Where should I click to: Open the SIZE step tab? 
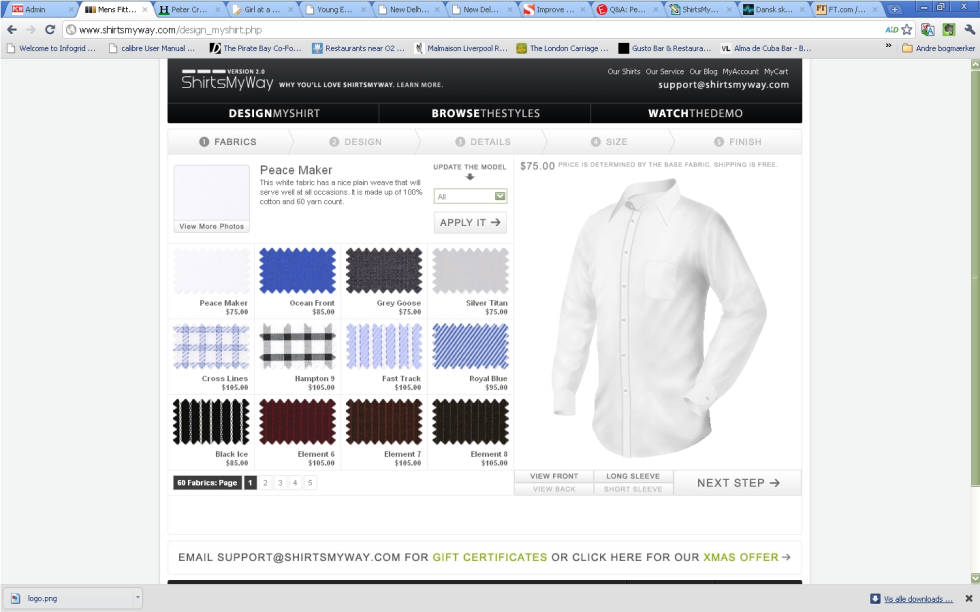coord(609,142)
